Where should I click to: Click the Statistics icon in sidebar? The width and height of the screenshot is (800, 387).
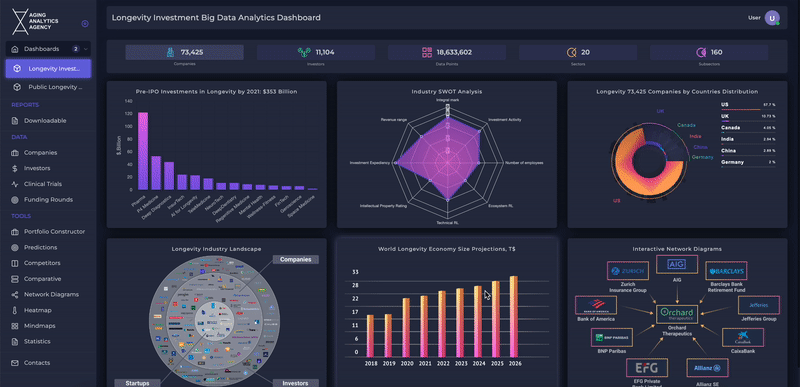14,342
